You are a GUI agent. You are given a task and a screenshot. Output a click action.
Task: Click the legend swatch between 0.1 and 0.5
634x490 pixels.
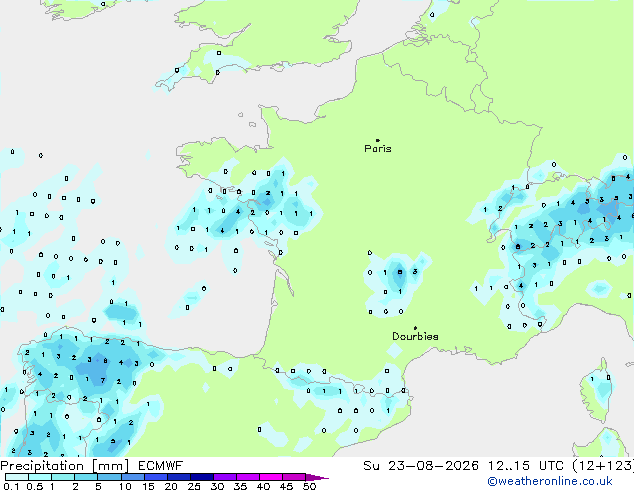pos(17,477)
